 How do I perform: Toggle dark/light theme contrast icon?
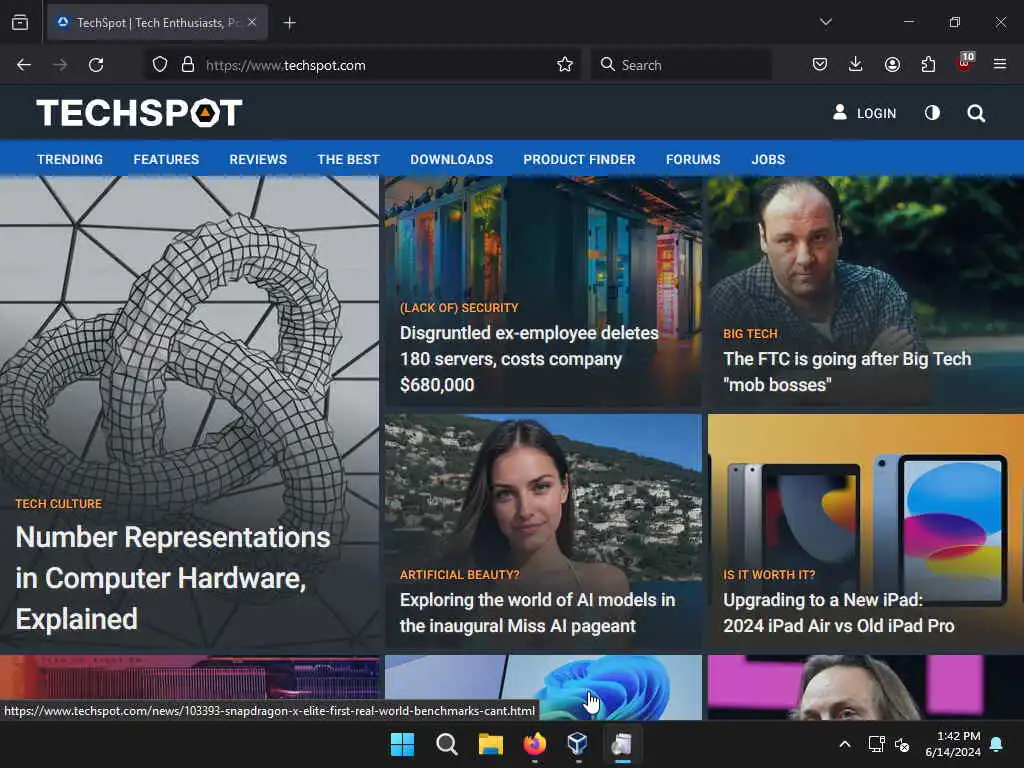(x=933, y=113)
